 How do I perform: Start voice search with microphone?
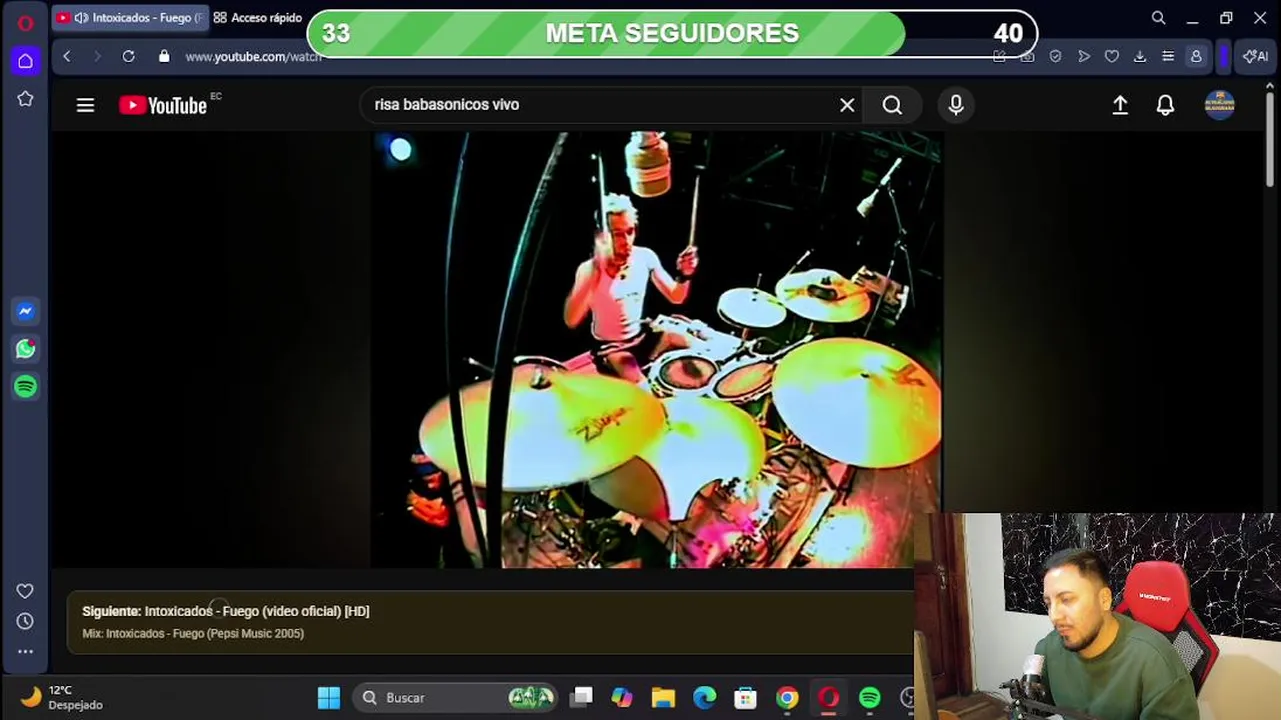pyautogui.click(x=956, y=105)
